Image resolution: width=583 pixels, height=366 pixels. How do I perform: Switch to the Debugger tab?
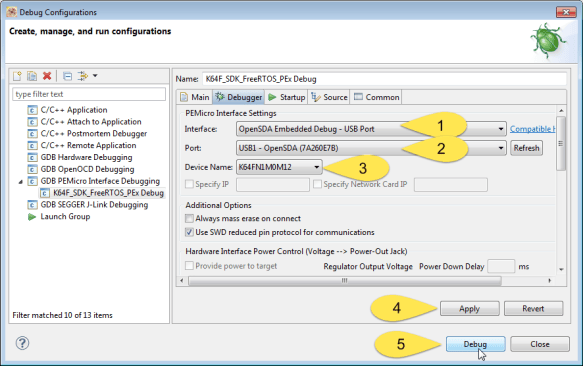(239, 97)
